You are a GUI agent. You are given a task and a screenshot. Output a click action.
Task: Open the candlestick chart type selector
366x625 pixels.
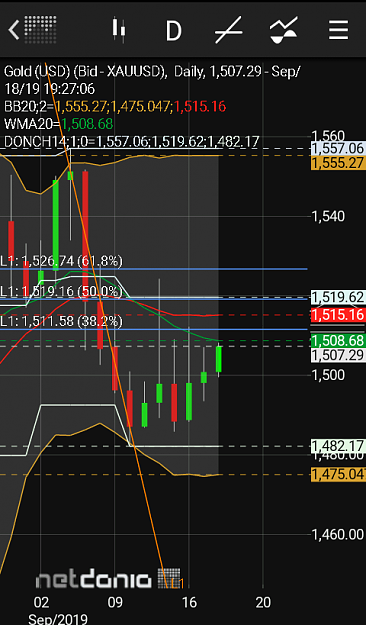click(x=118, y=29)
